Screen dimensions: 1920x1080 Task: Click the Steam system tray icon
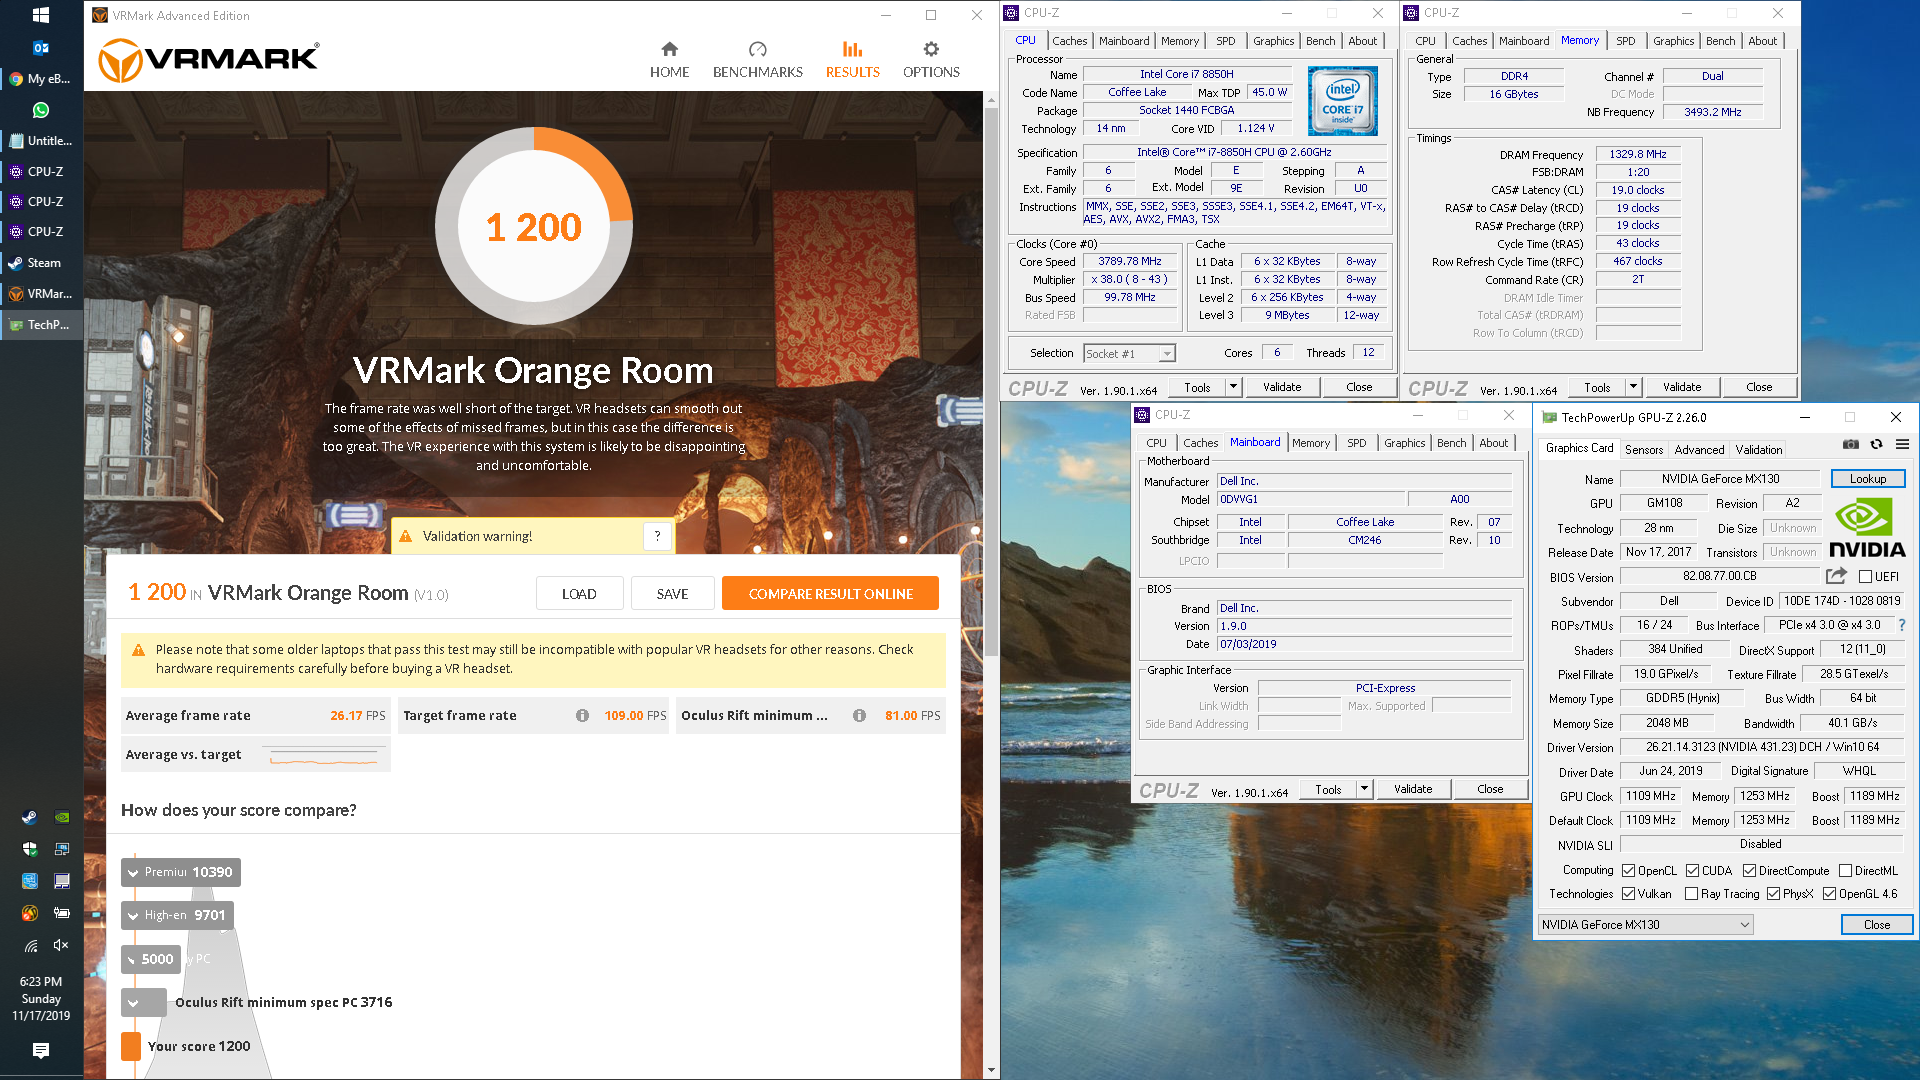point(30,817)
